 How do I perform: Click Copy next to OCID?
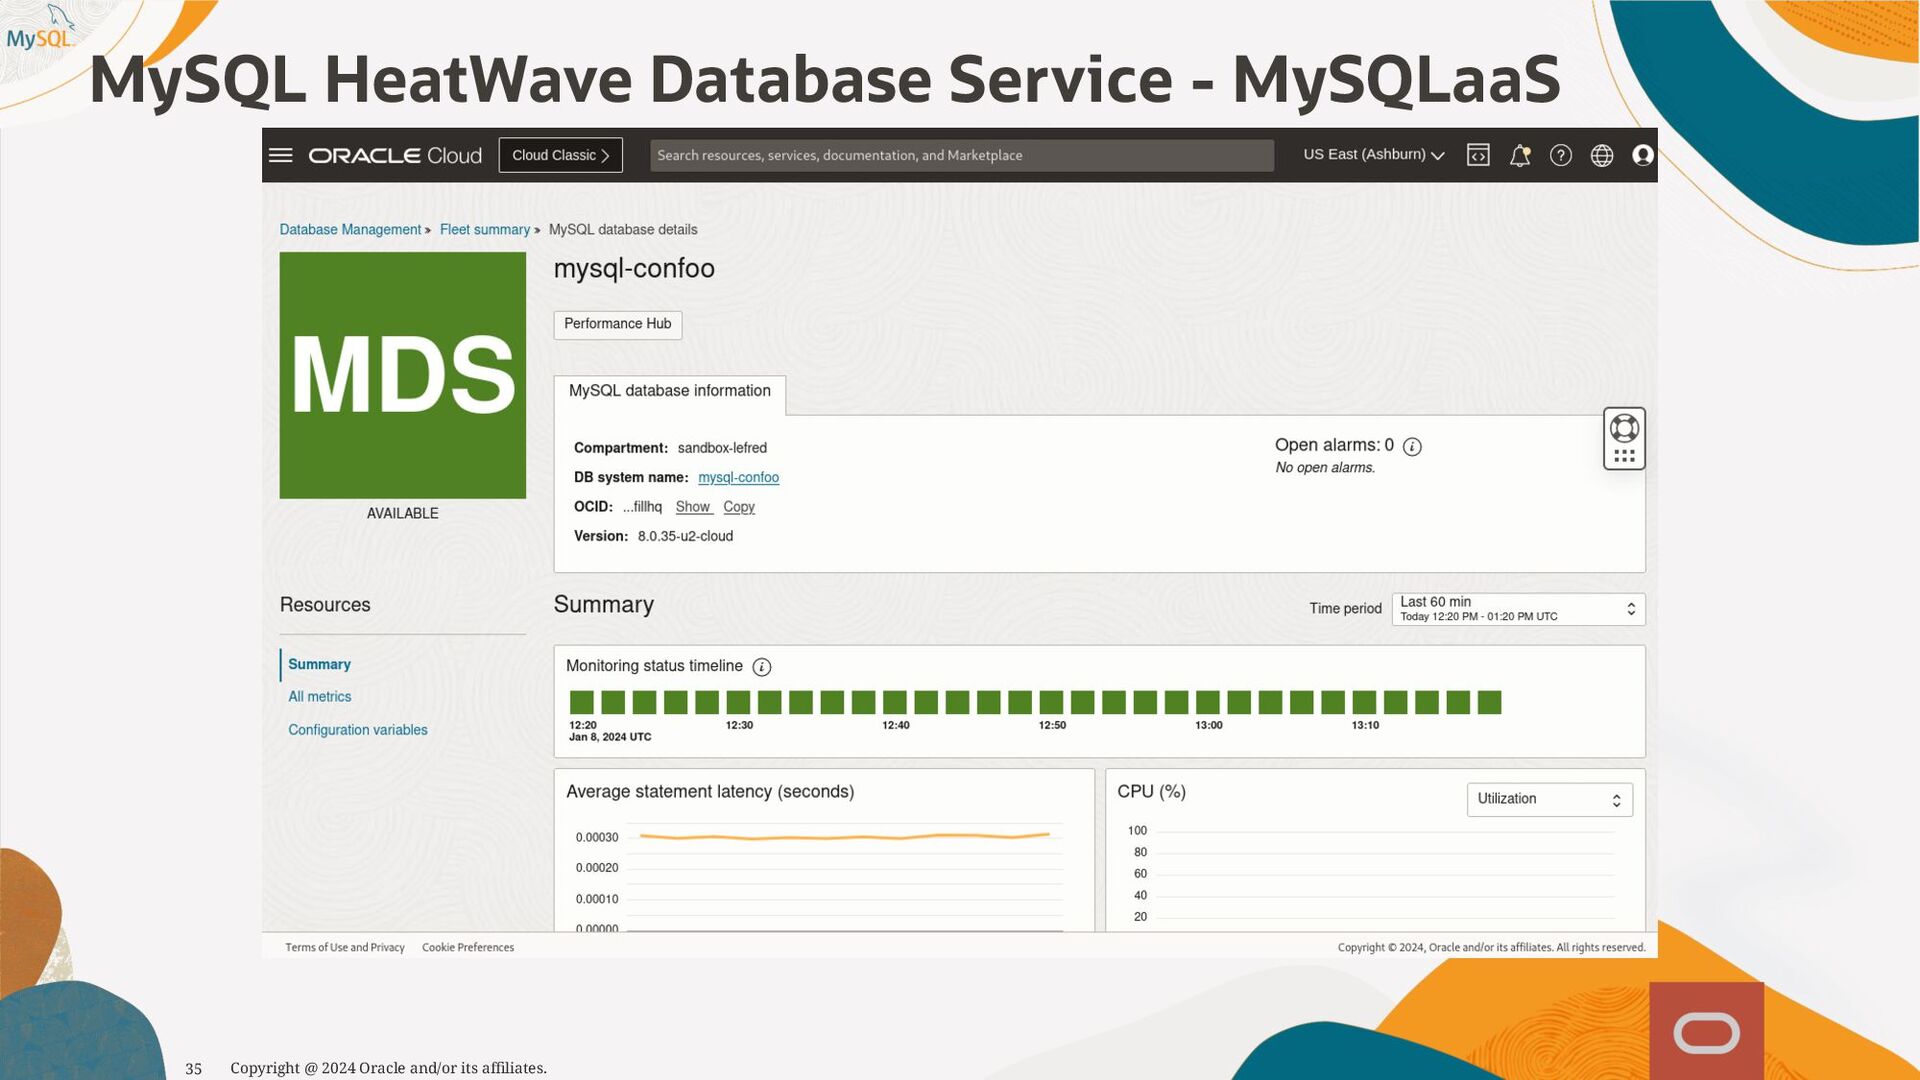(x=739, y=507)
